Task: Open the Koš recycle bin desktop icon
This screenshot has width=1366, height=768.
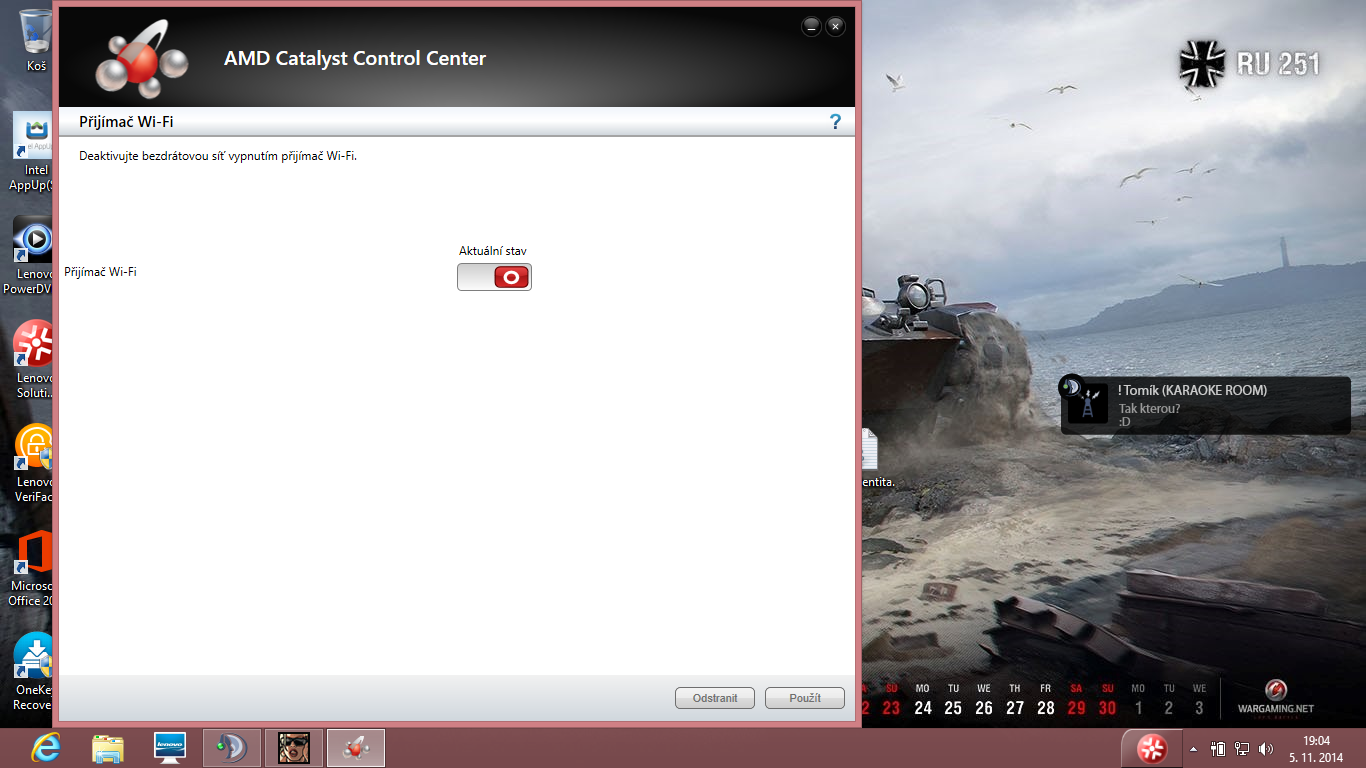Action: coord(36,41)
